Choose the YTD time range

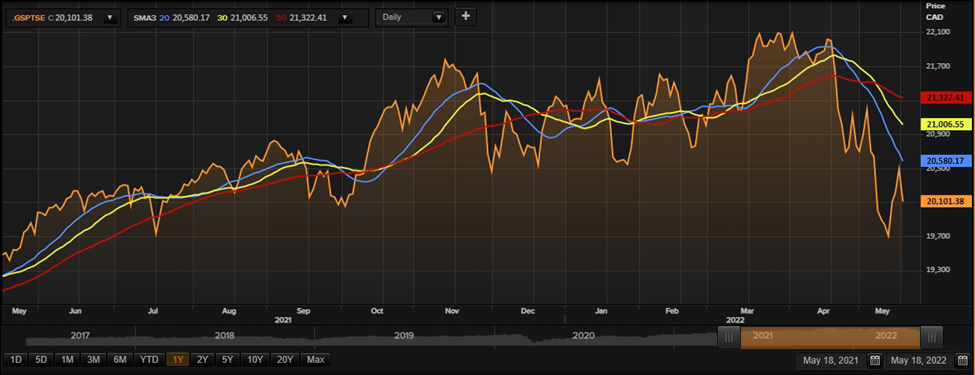[x=149, y=359]
